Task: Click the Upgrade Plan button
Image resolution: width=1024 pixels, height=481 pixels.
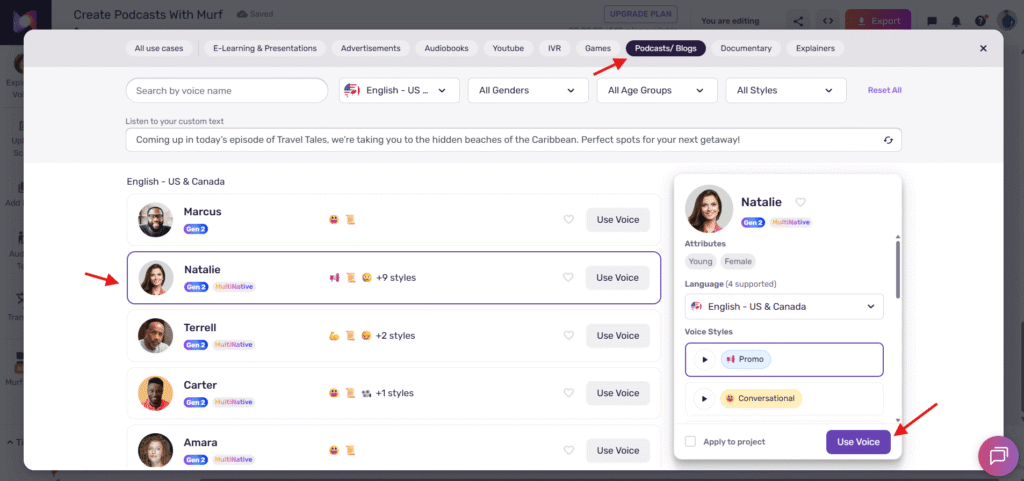Action: click(x=640, y=14)
